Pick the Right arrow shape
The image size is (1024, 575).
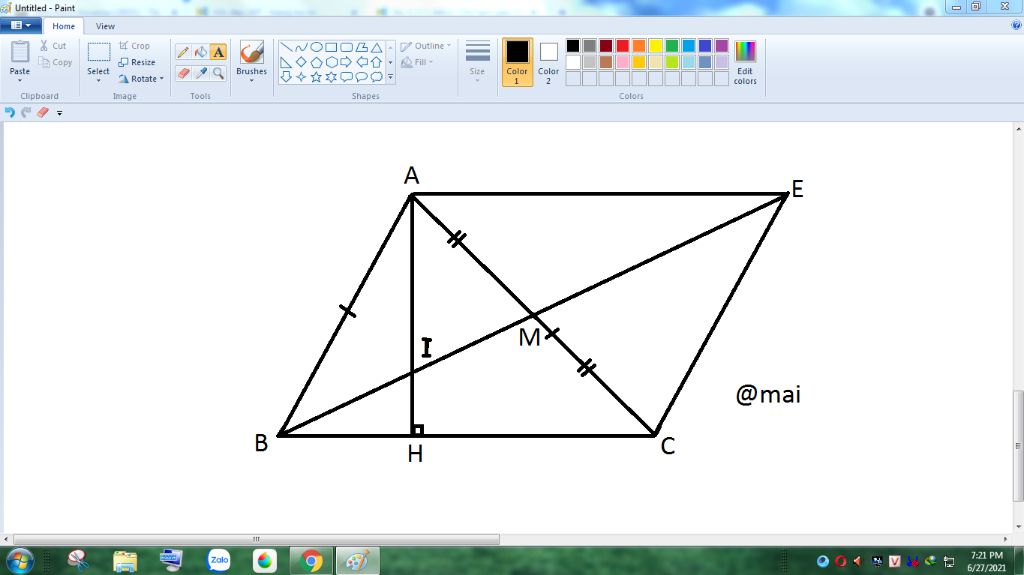(346, 62)
